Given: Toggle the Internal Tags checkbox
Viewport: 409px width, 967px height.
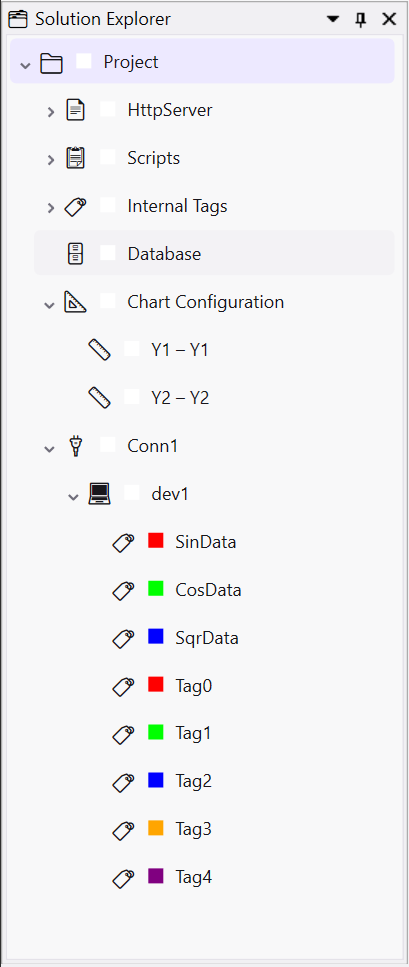Looking at the screenshot, I should pyautogui.click(x=108, y=205).
